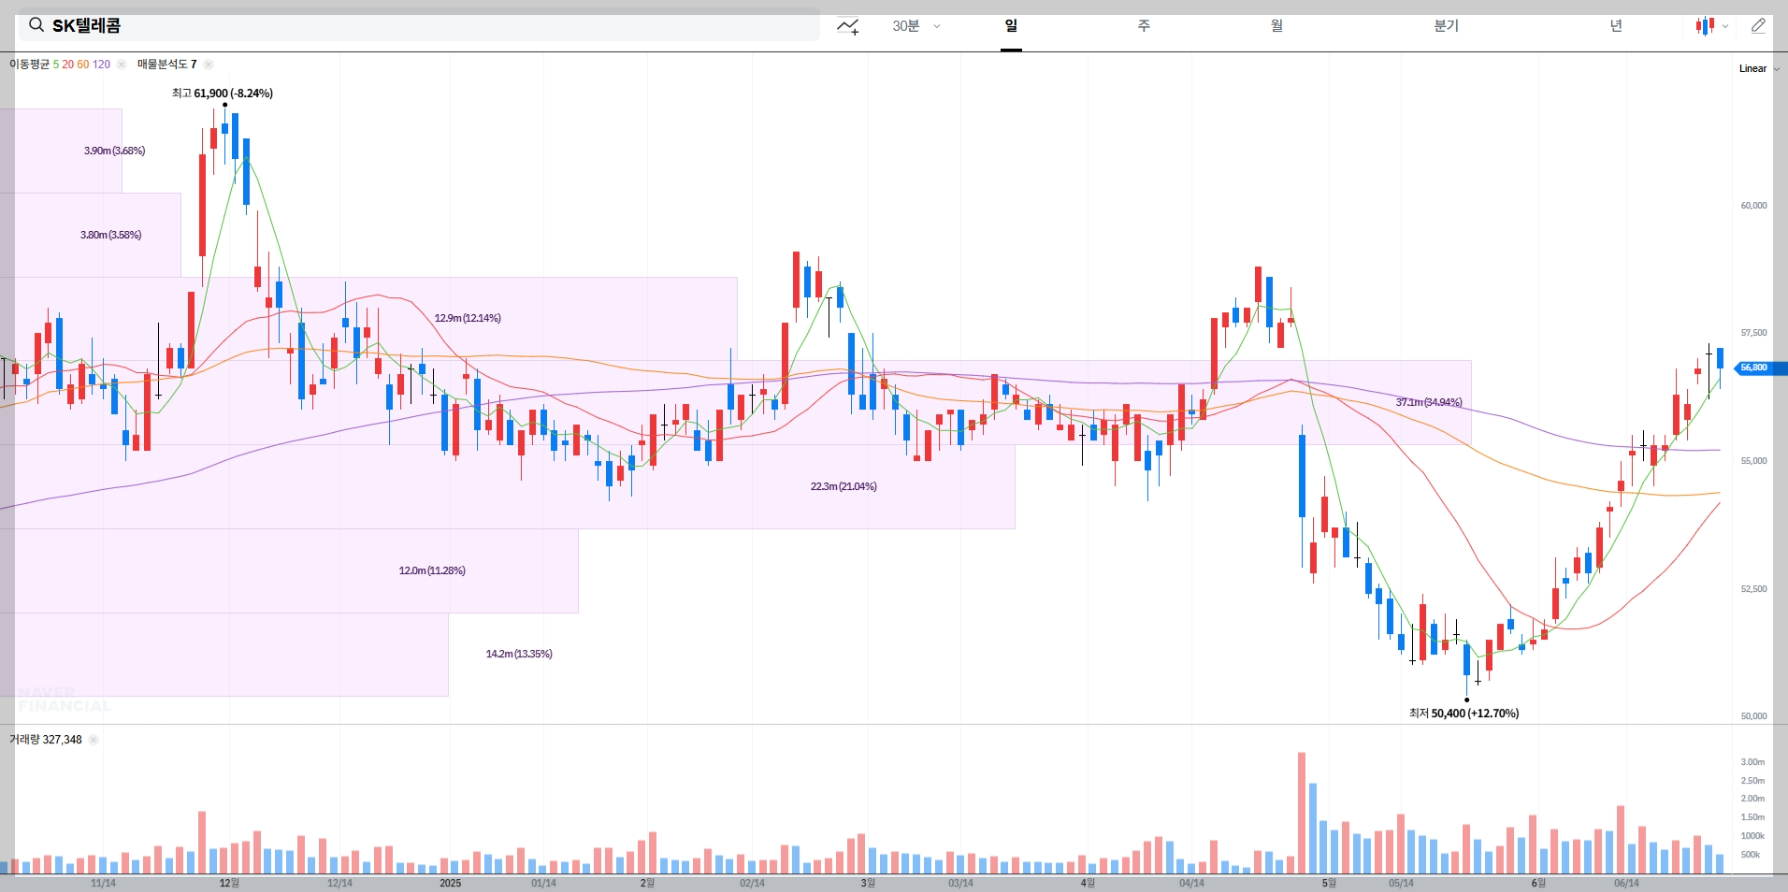This screenshot has width=1788, height=892.
Task: Click the 3.00m volume axis label
Action: pyautogui.click(x=1753, y=762)
